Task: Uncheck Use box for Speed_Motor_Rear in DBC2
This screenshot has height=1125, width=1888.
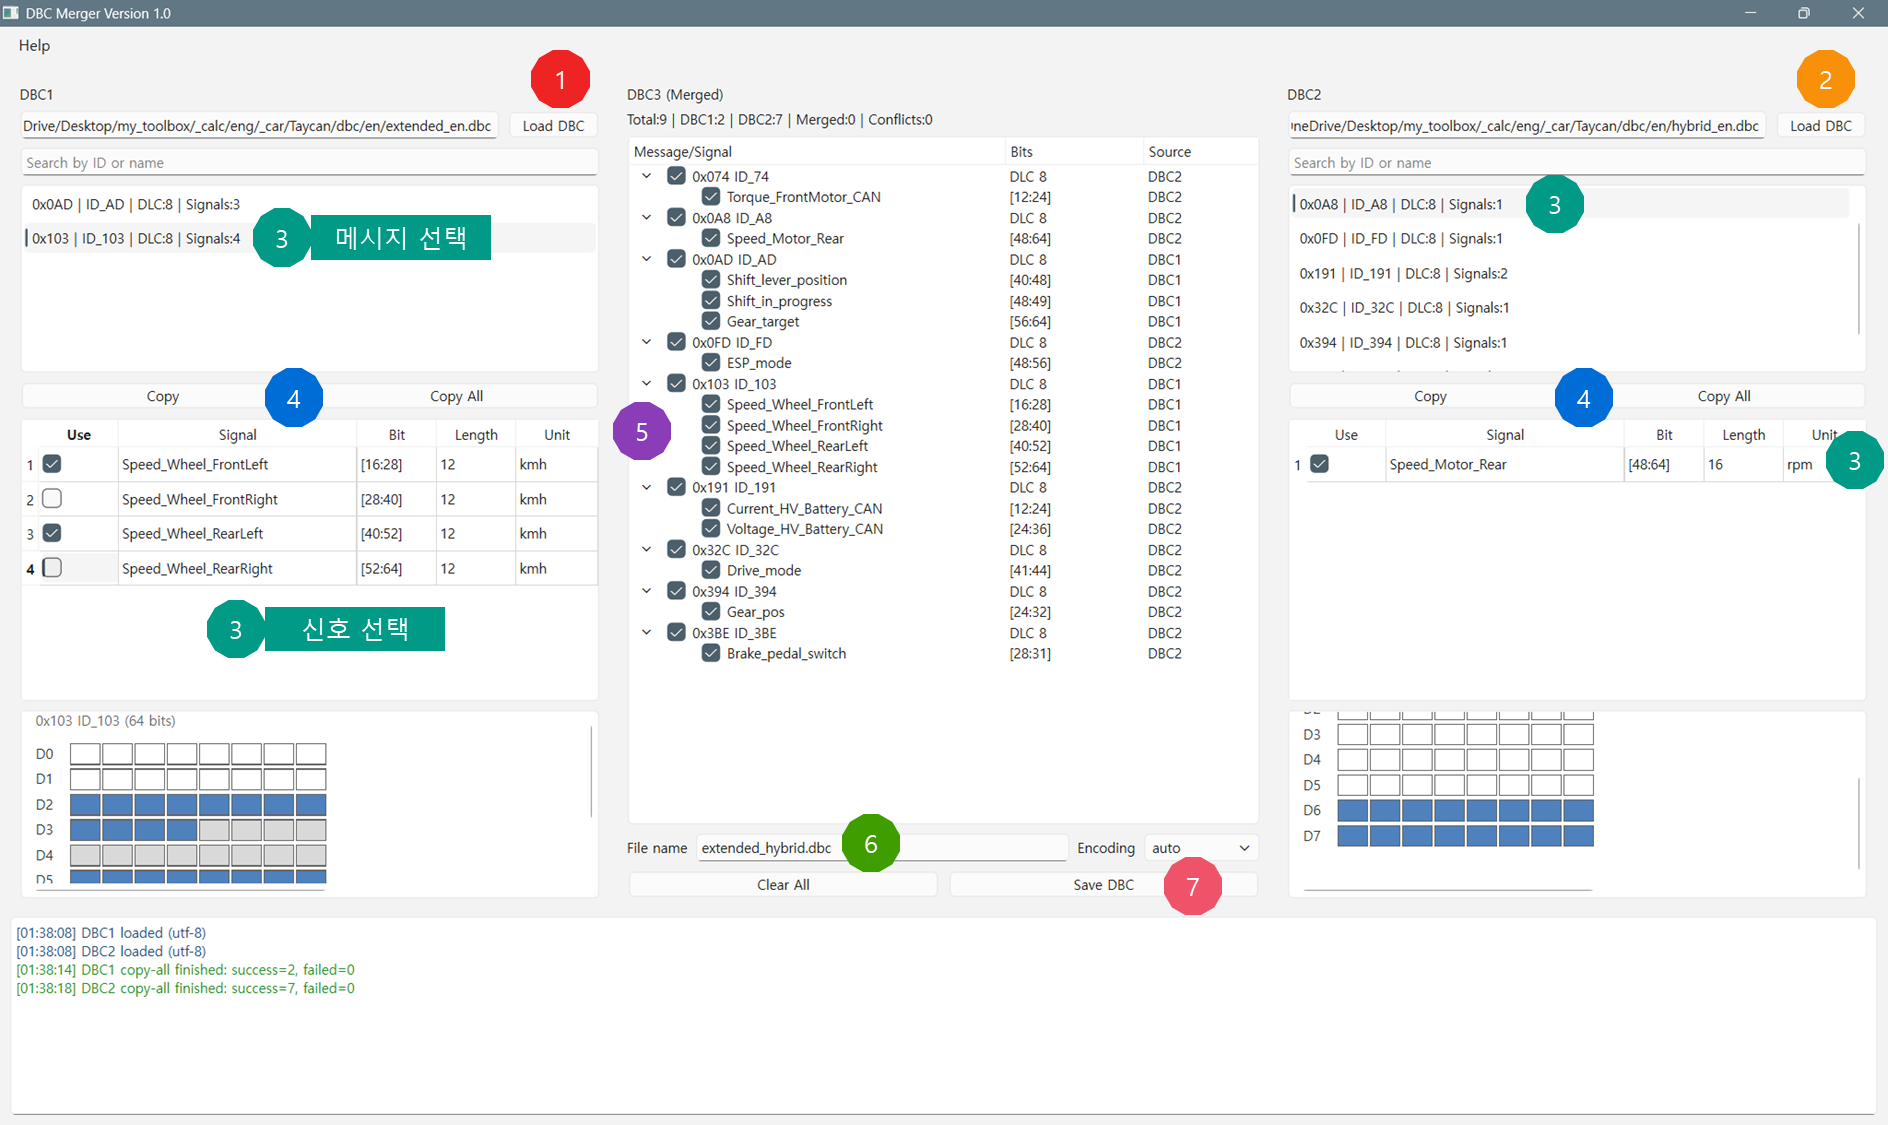Action: 1319,464
